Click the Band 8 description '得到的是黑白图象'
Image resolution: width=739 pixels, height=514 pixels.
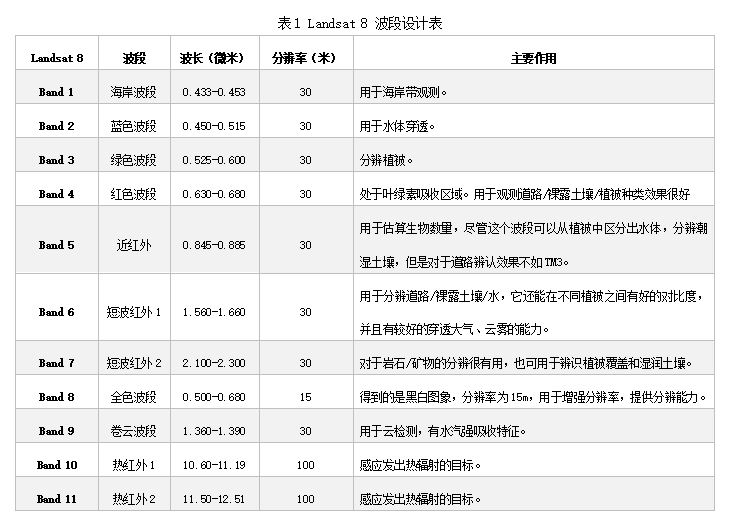pyautogui.click(x=533, y=397)
